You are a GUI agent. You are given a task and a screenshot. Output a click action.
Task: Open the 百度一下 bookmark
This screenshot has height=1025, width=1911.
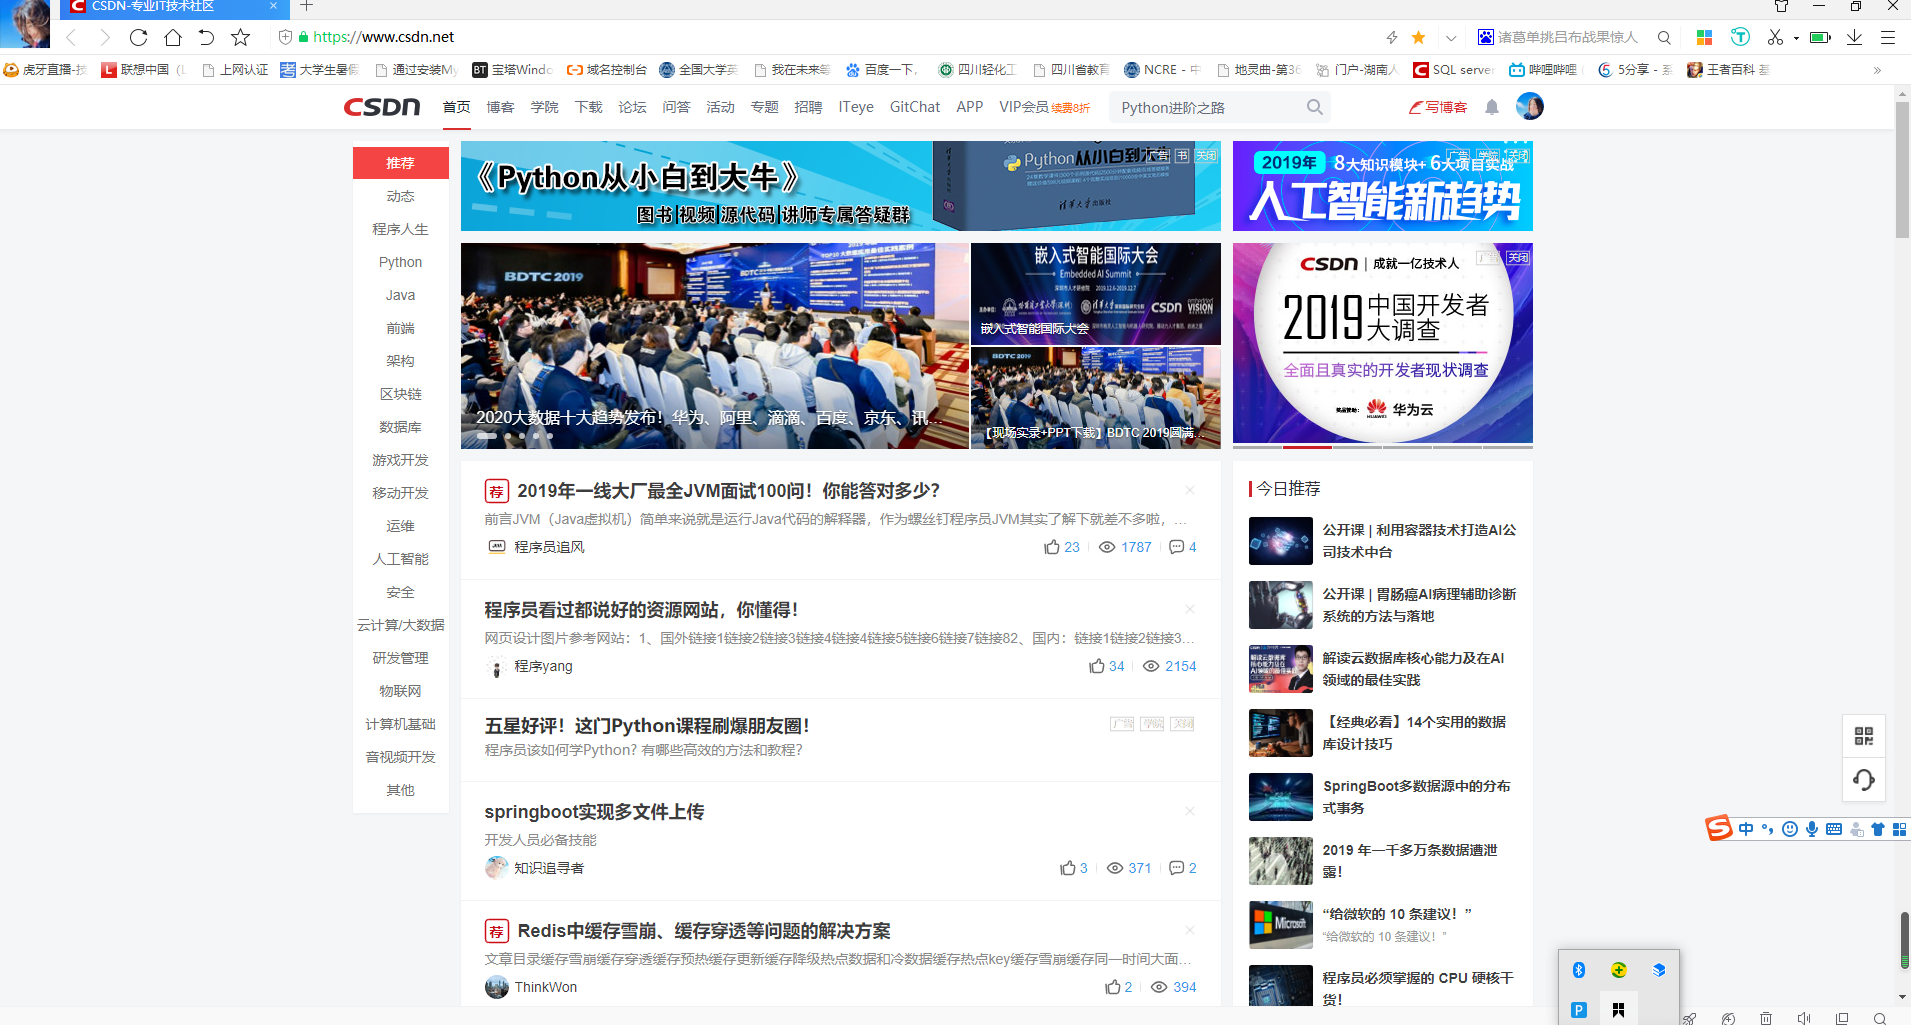881,69
